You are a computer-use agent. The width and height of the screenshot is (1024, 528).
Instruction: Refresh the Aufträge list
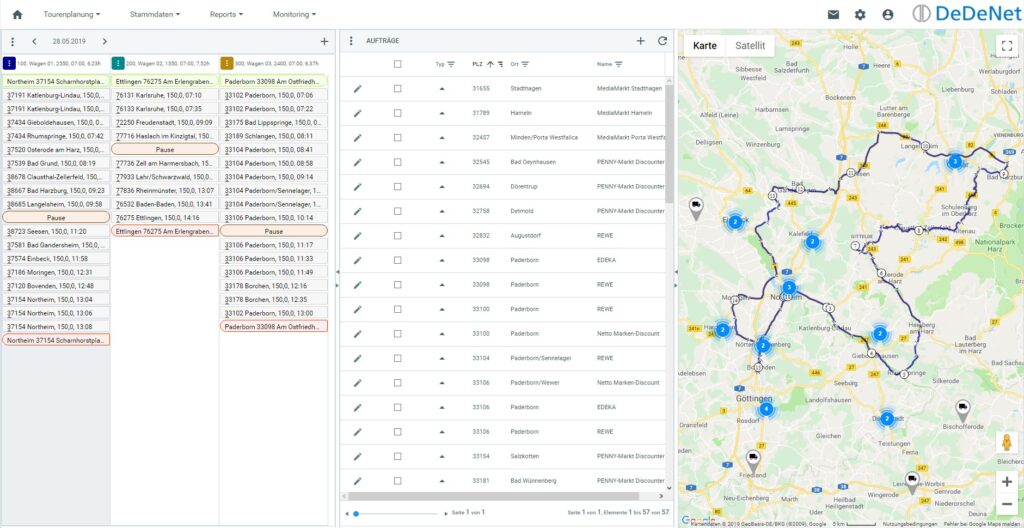coord(662,41)
